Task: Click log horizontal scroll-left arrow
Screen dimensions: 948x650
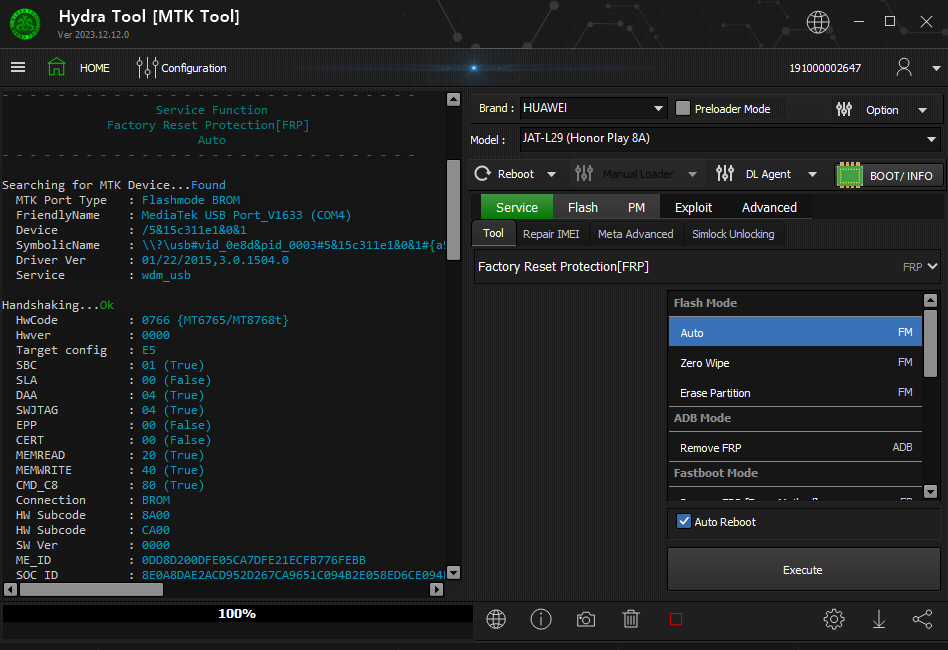Action: (x=10, y=589)
